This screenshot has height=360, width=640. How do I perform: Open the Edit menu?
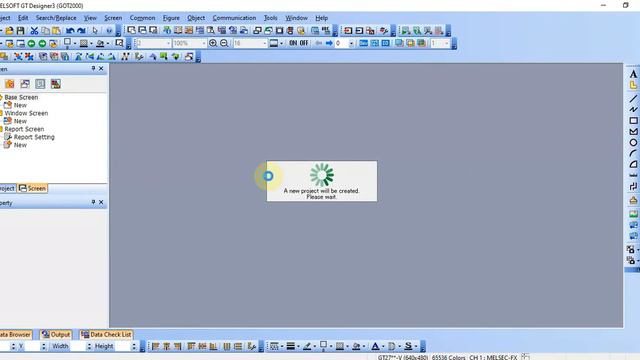tap(23, 18)
